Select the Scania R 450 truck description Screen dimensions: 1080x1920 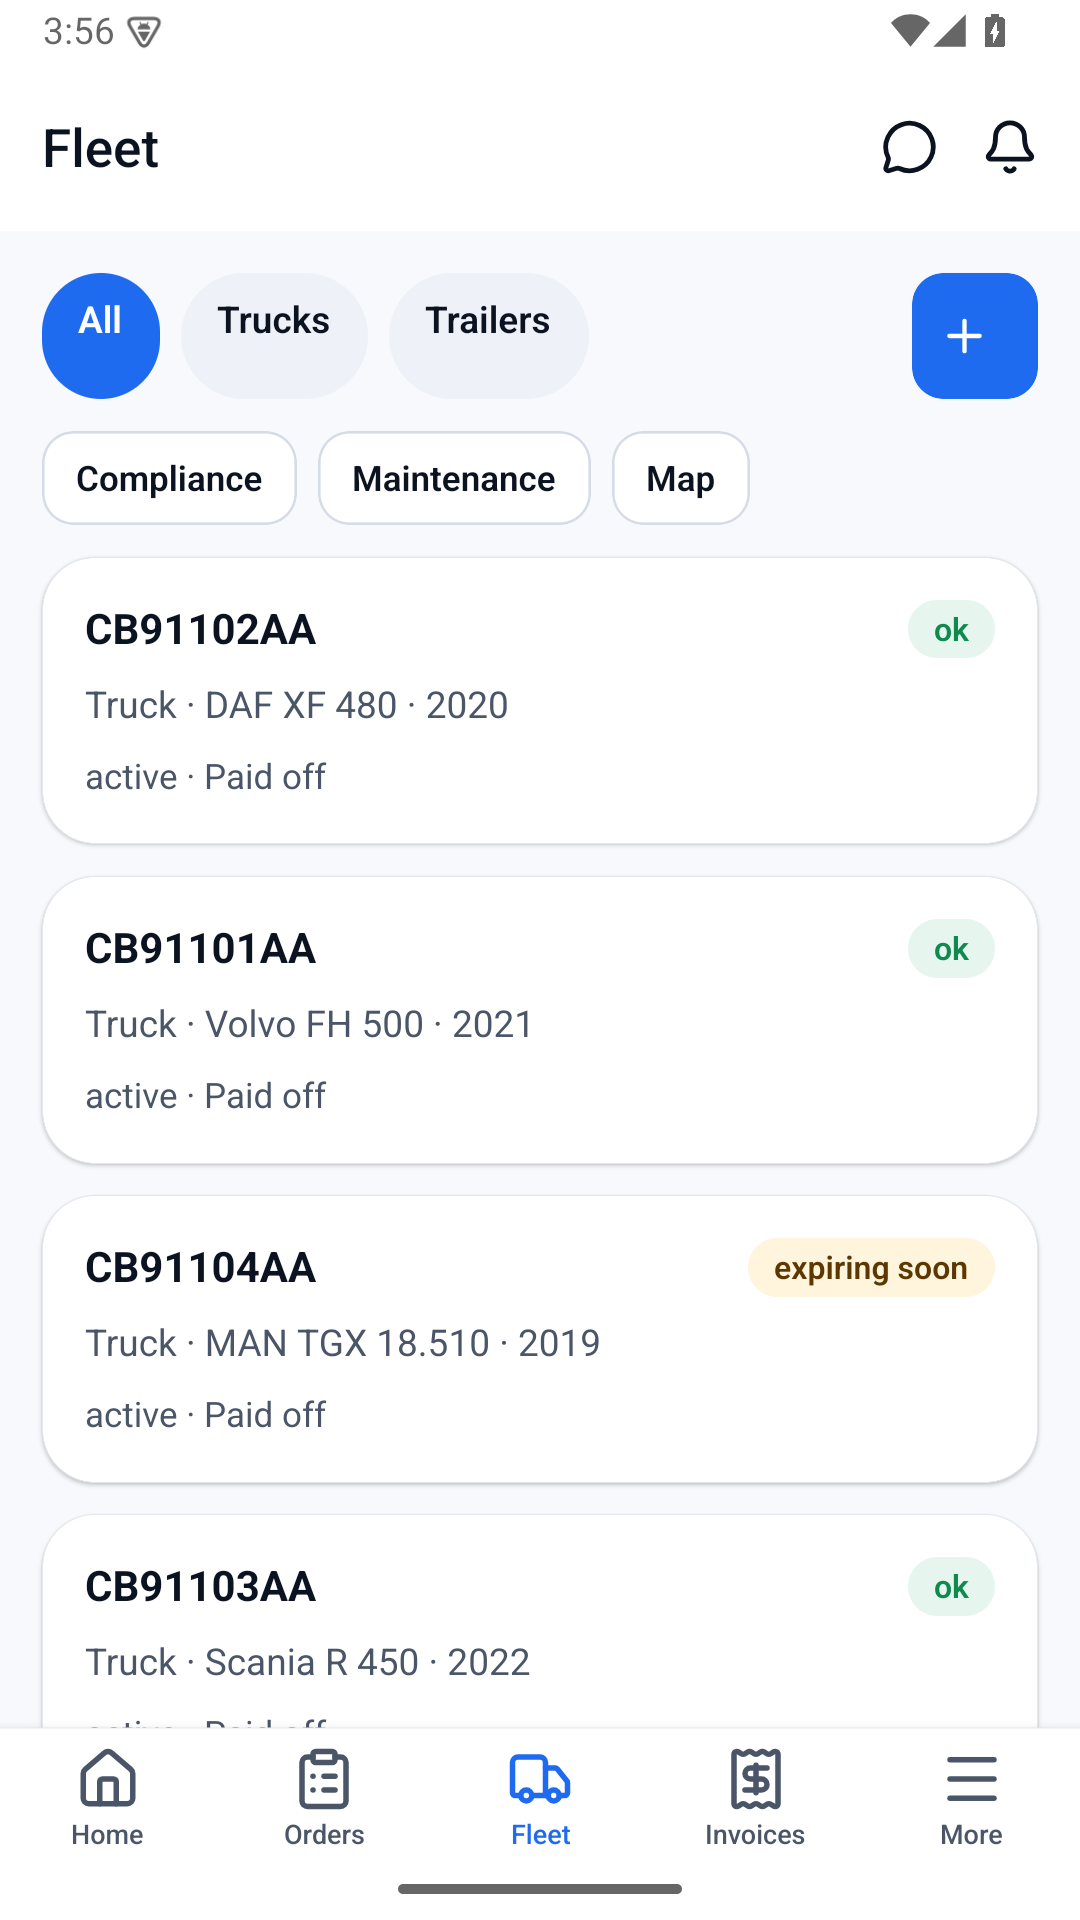[x=308, y=1662]
